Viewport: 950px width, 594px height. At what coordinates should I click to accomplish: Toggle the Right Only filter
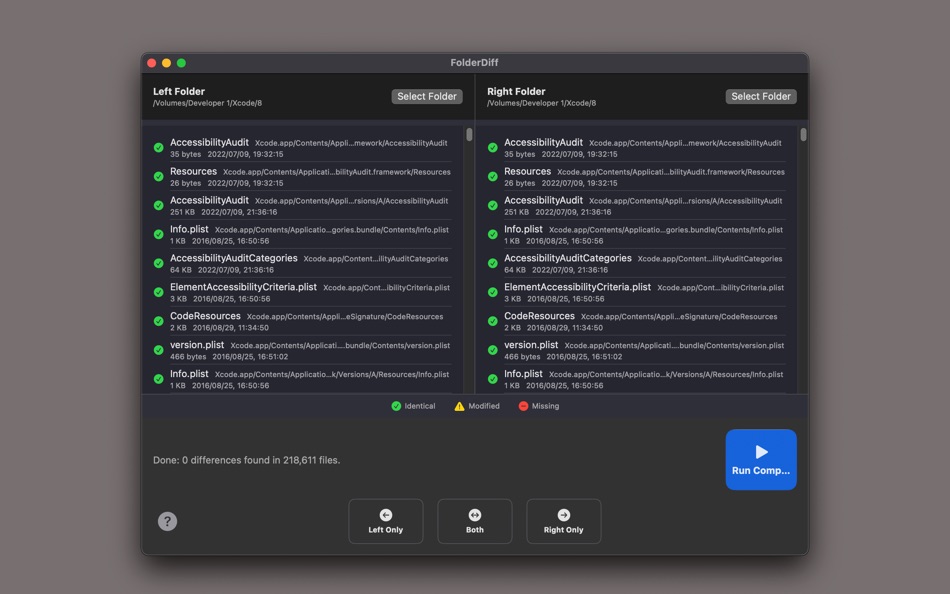pos(563,521)
